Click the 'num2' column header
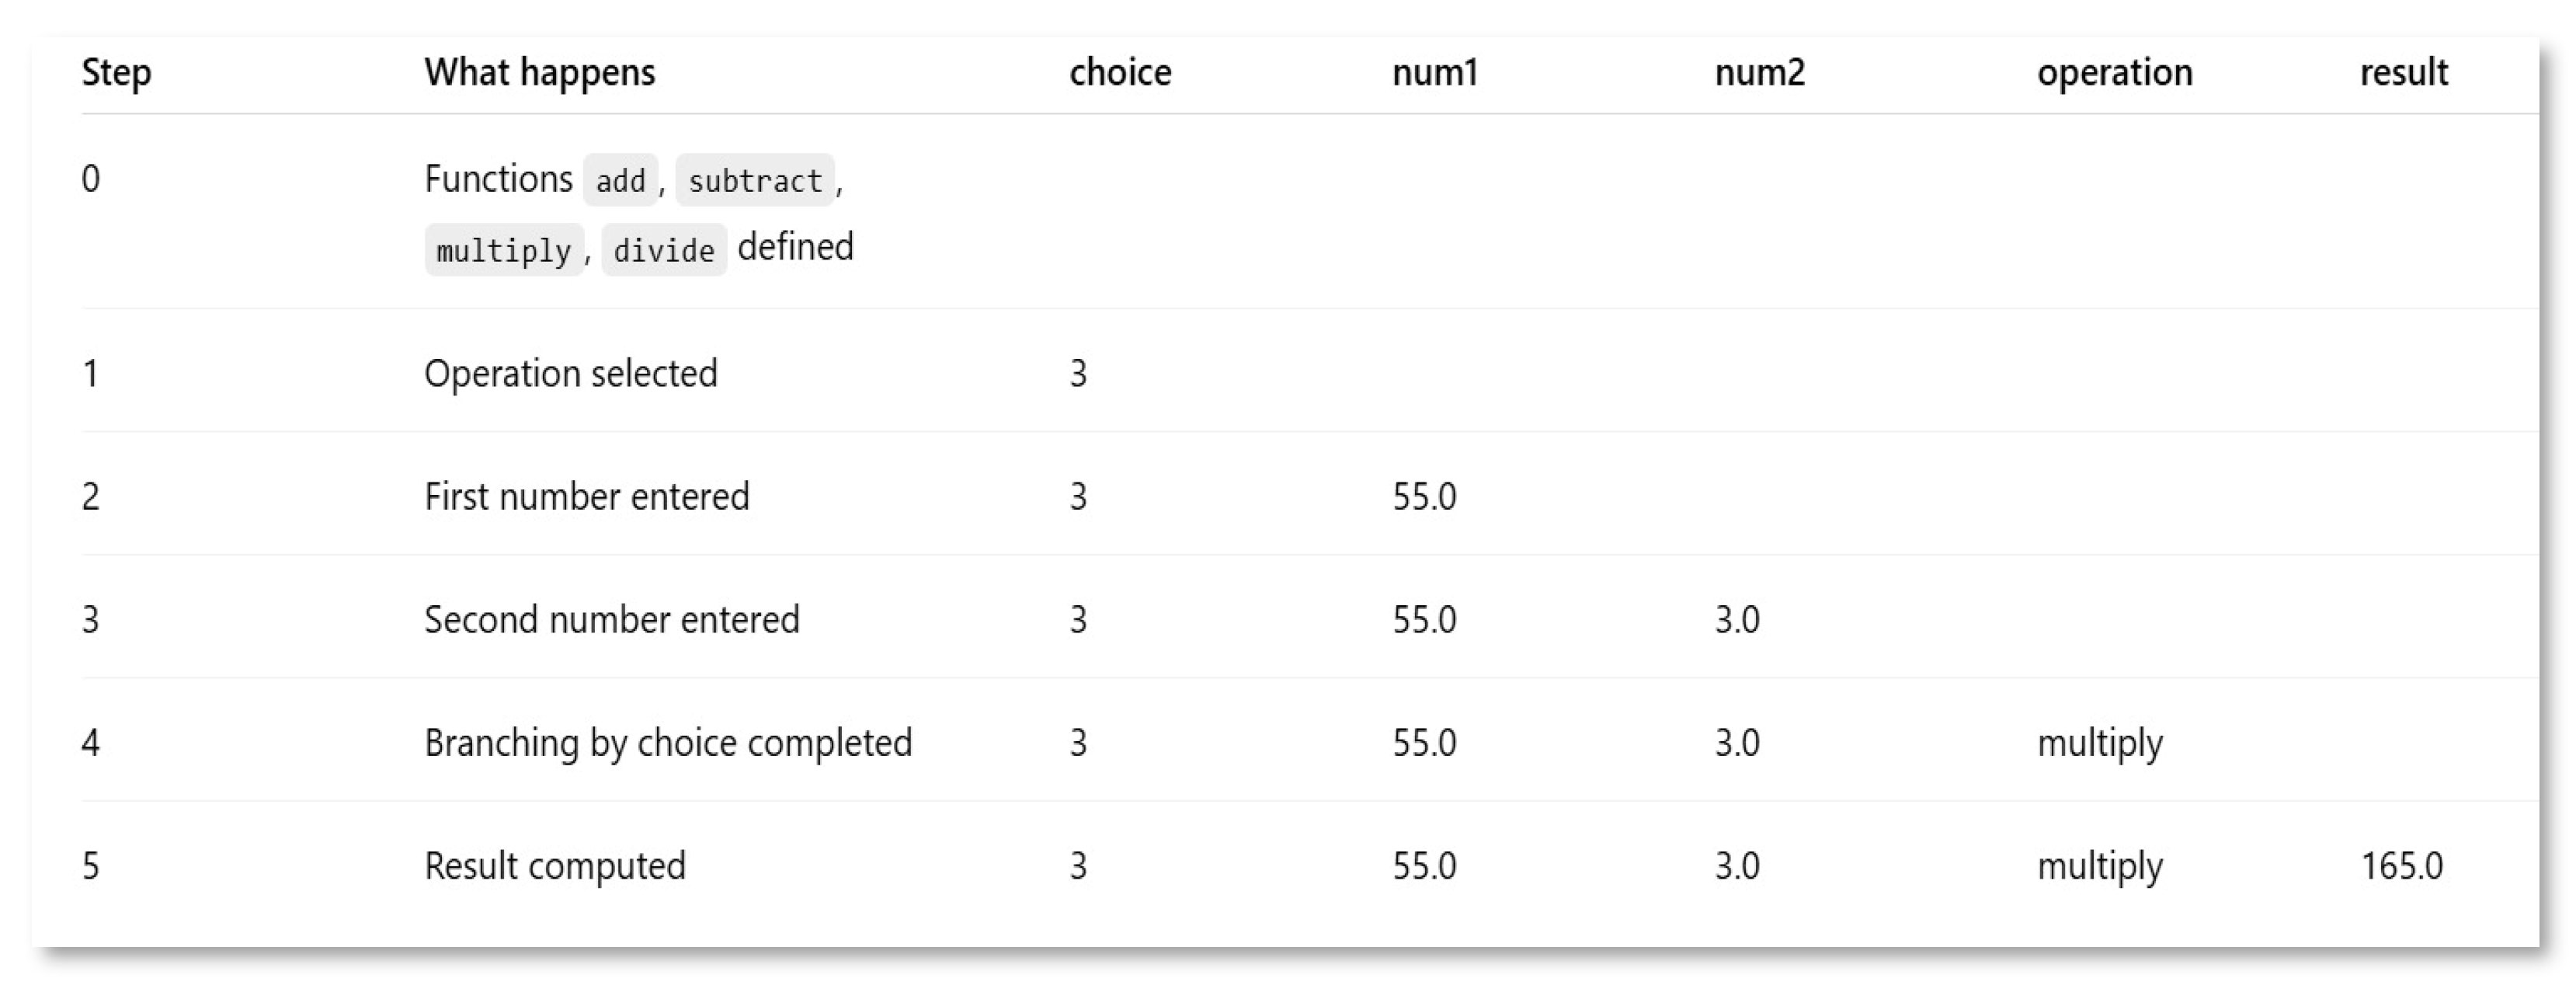 (1760, 73)
